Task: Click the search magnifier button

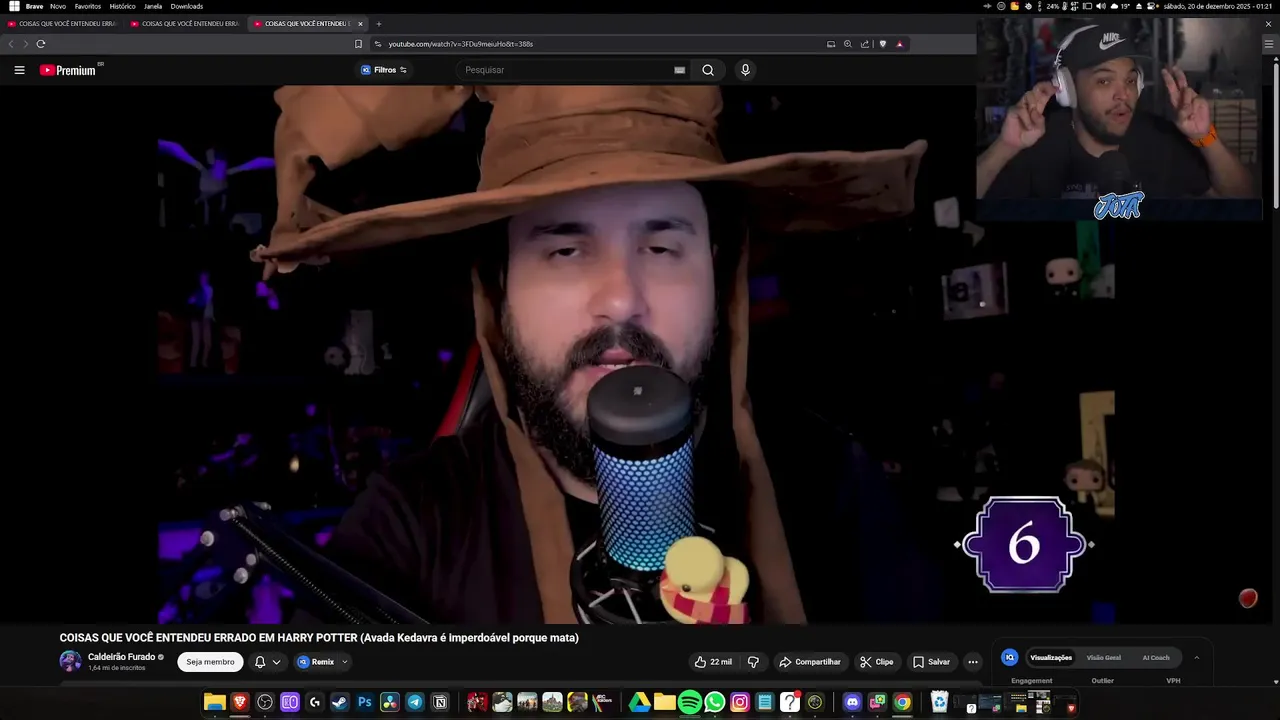Action: point(708,70)
